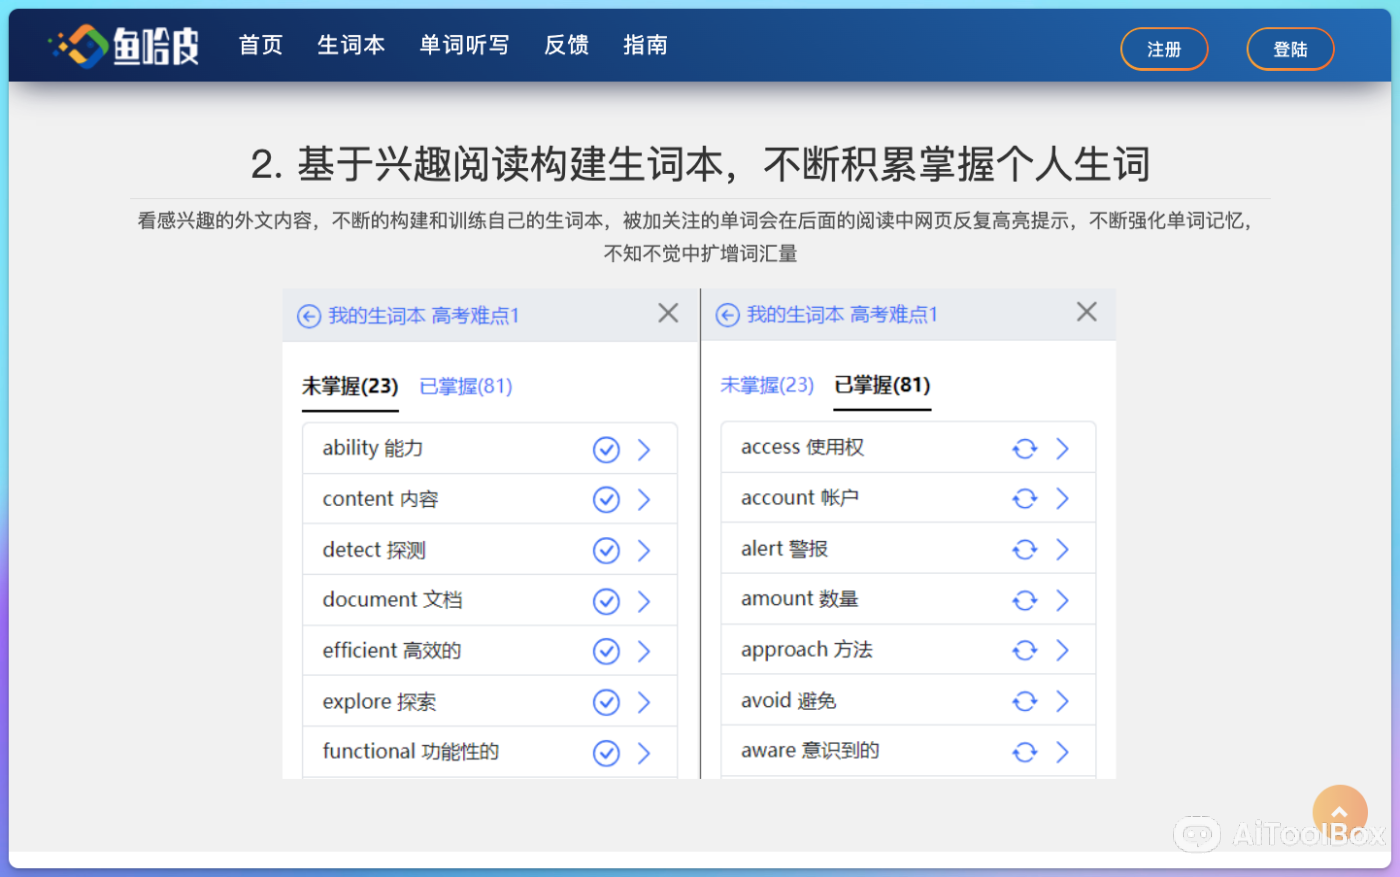Click refresh icon beside alert 警报
This screenshot has width=1400, height=877.
pos(1024,549)
